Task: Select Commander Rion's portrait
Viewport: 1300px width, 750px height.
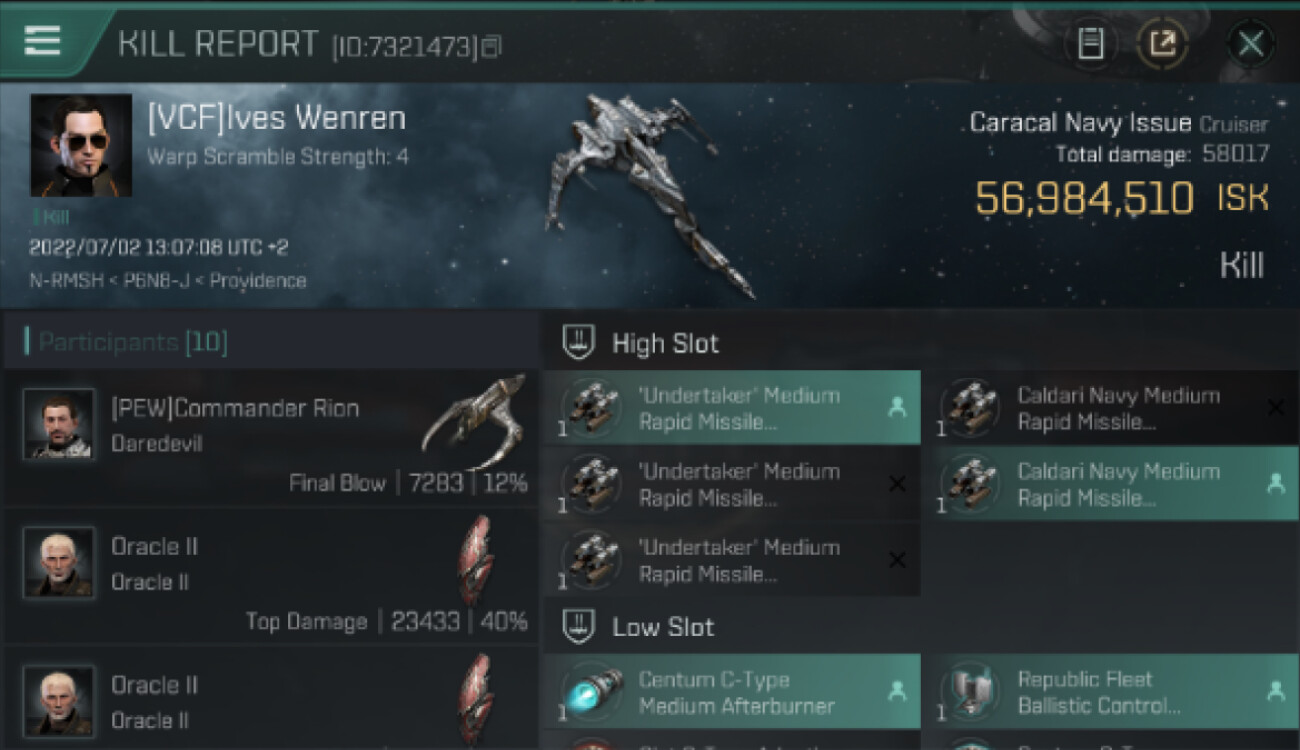Action: (x=59, y=424)
